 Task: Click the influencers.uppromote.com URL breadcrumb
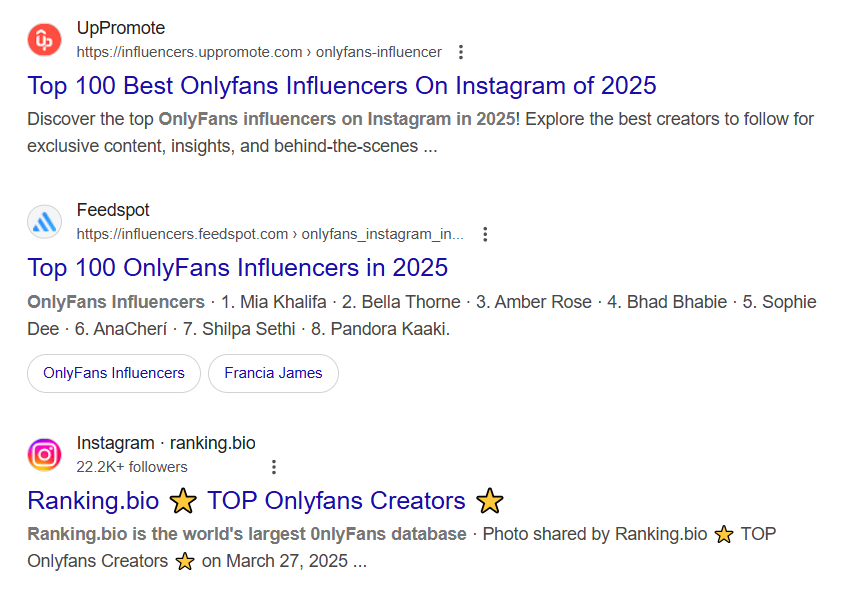click(259, 52)
